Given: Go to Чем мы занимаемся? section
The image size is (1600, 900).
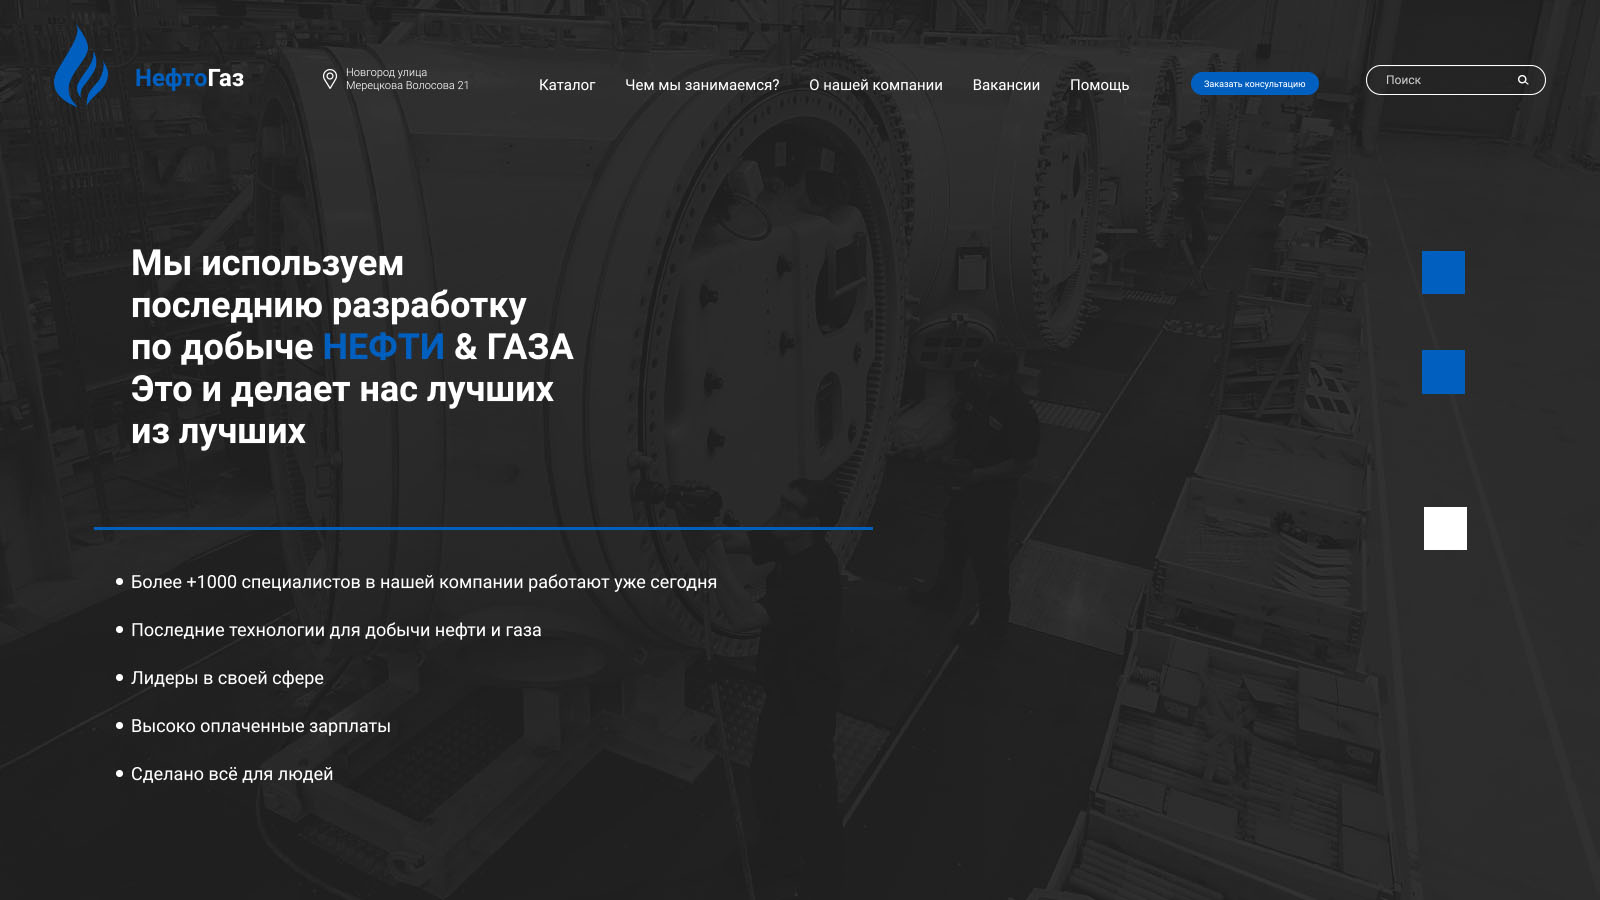Looking at the screenshot, I should coord(702,85).
